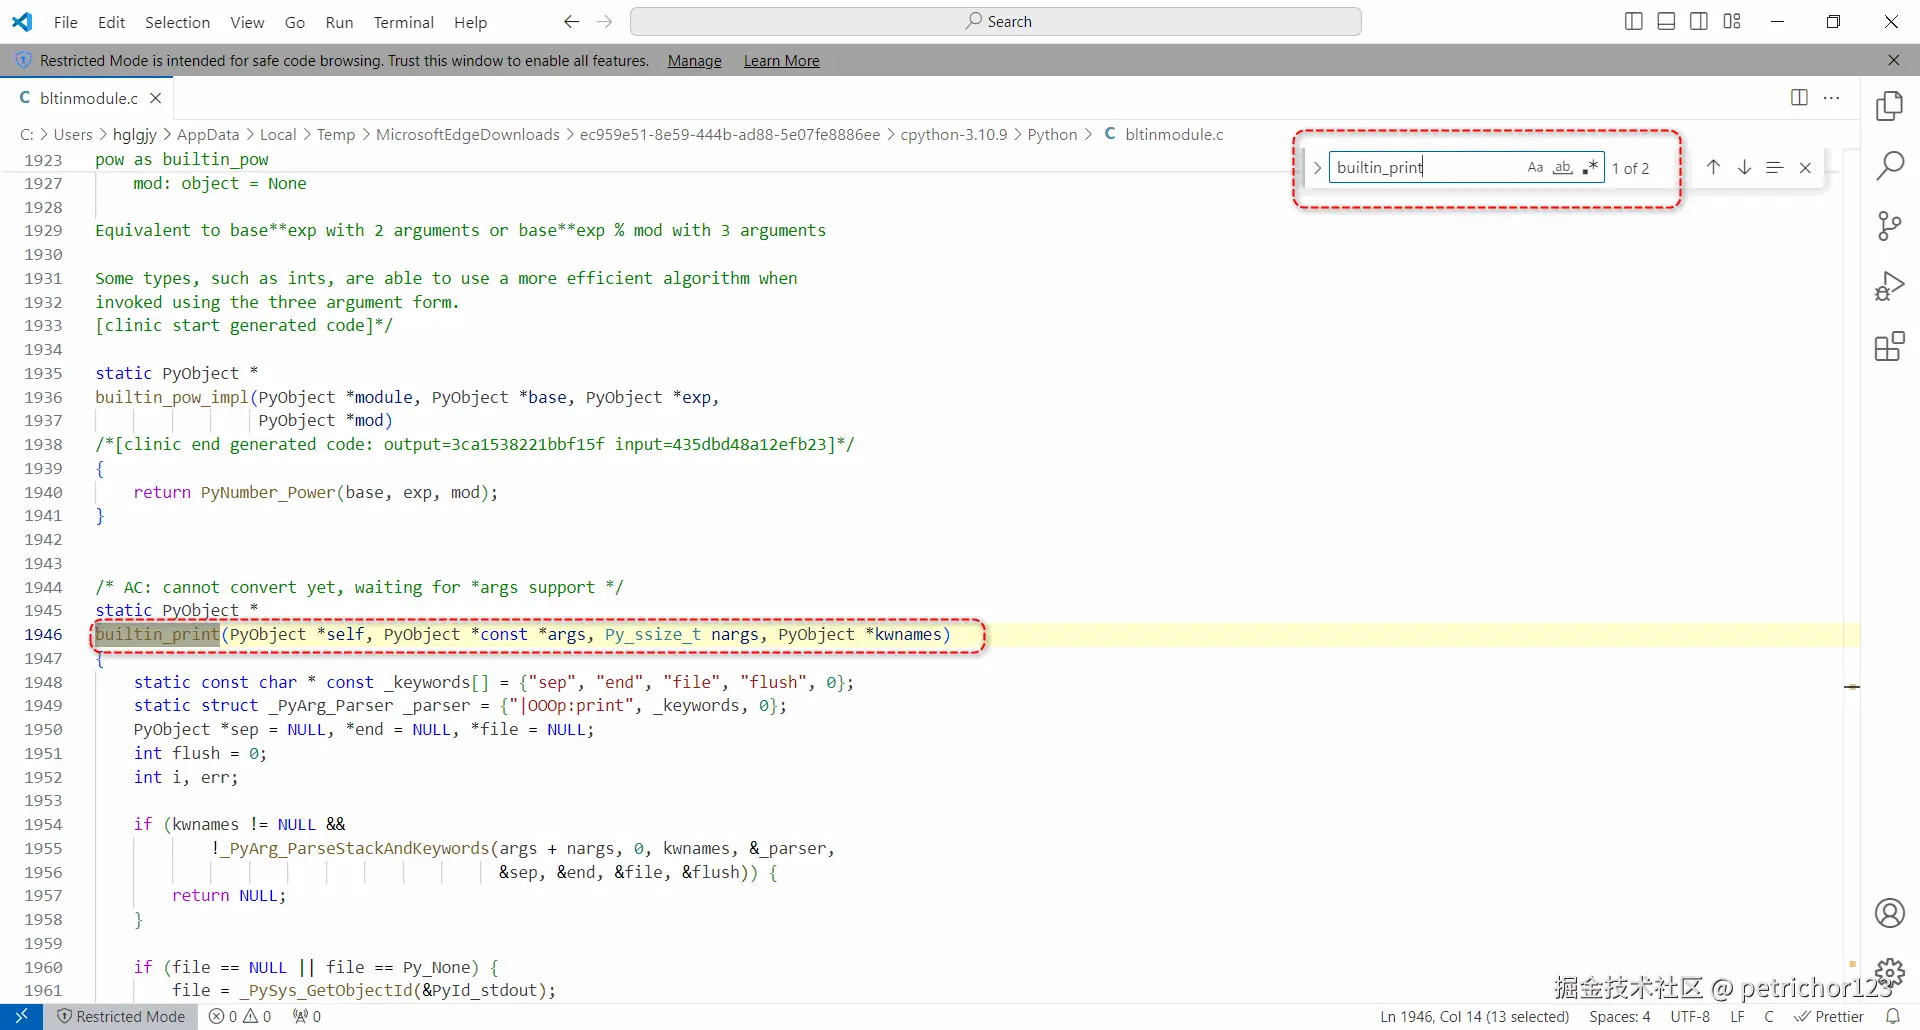Expand Replace mode in find widget
Screen dimensions: 1920x1030
pyautogui.click(x=1317, y=168)
